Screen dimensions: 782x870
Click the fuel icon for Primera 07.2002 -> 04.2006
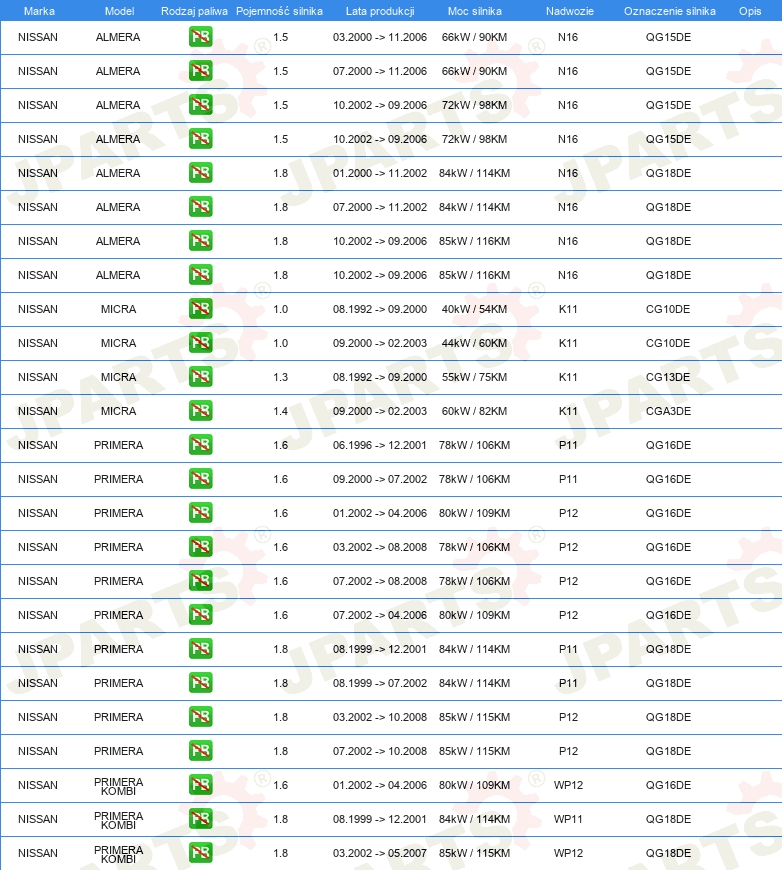tap(200, 615)
